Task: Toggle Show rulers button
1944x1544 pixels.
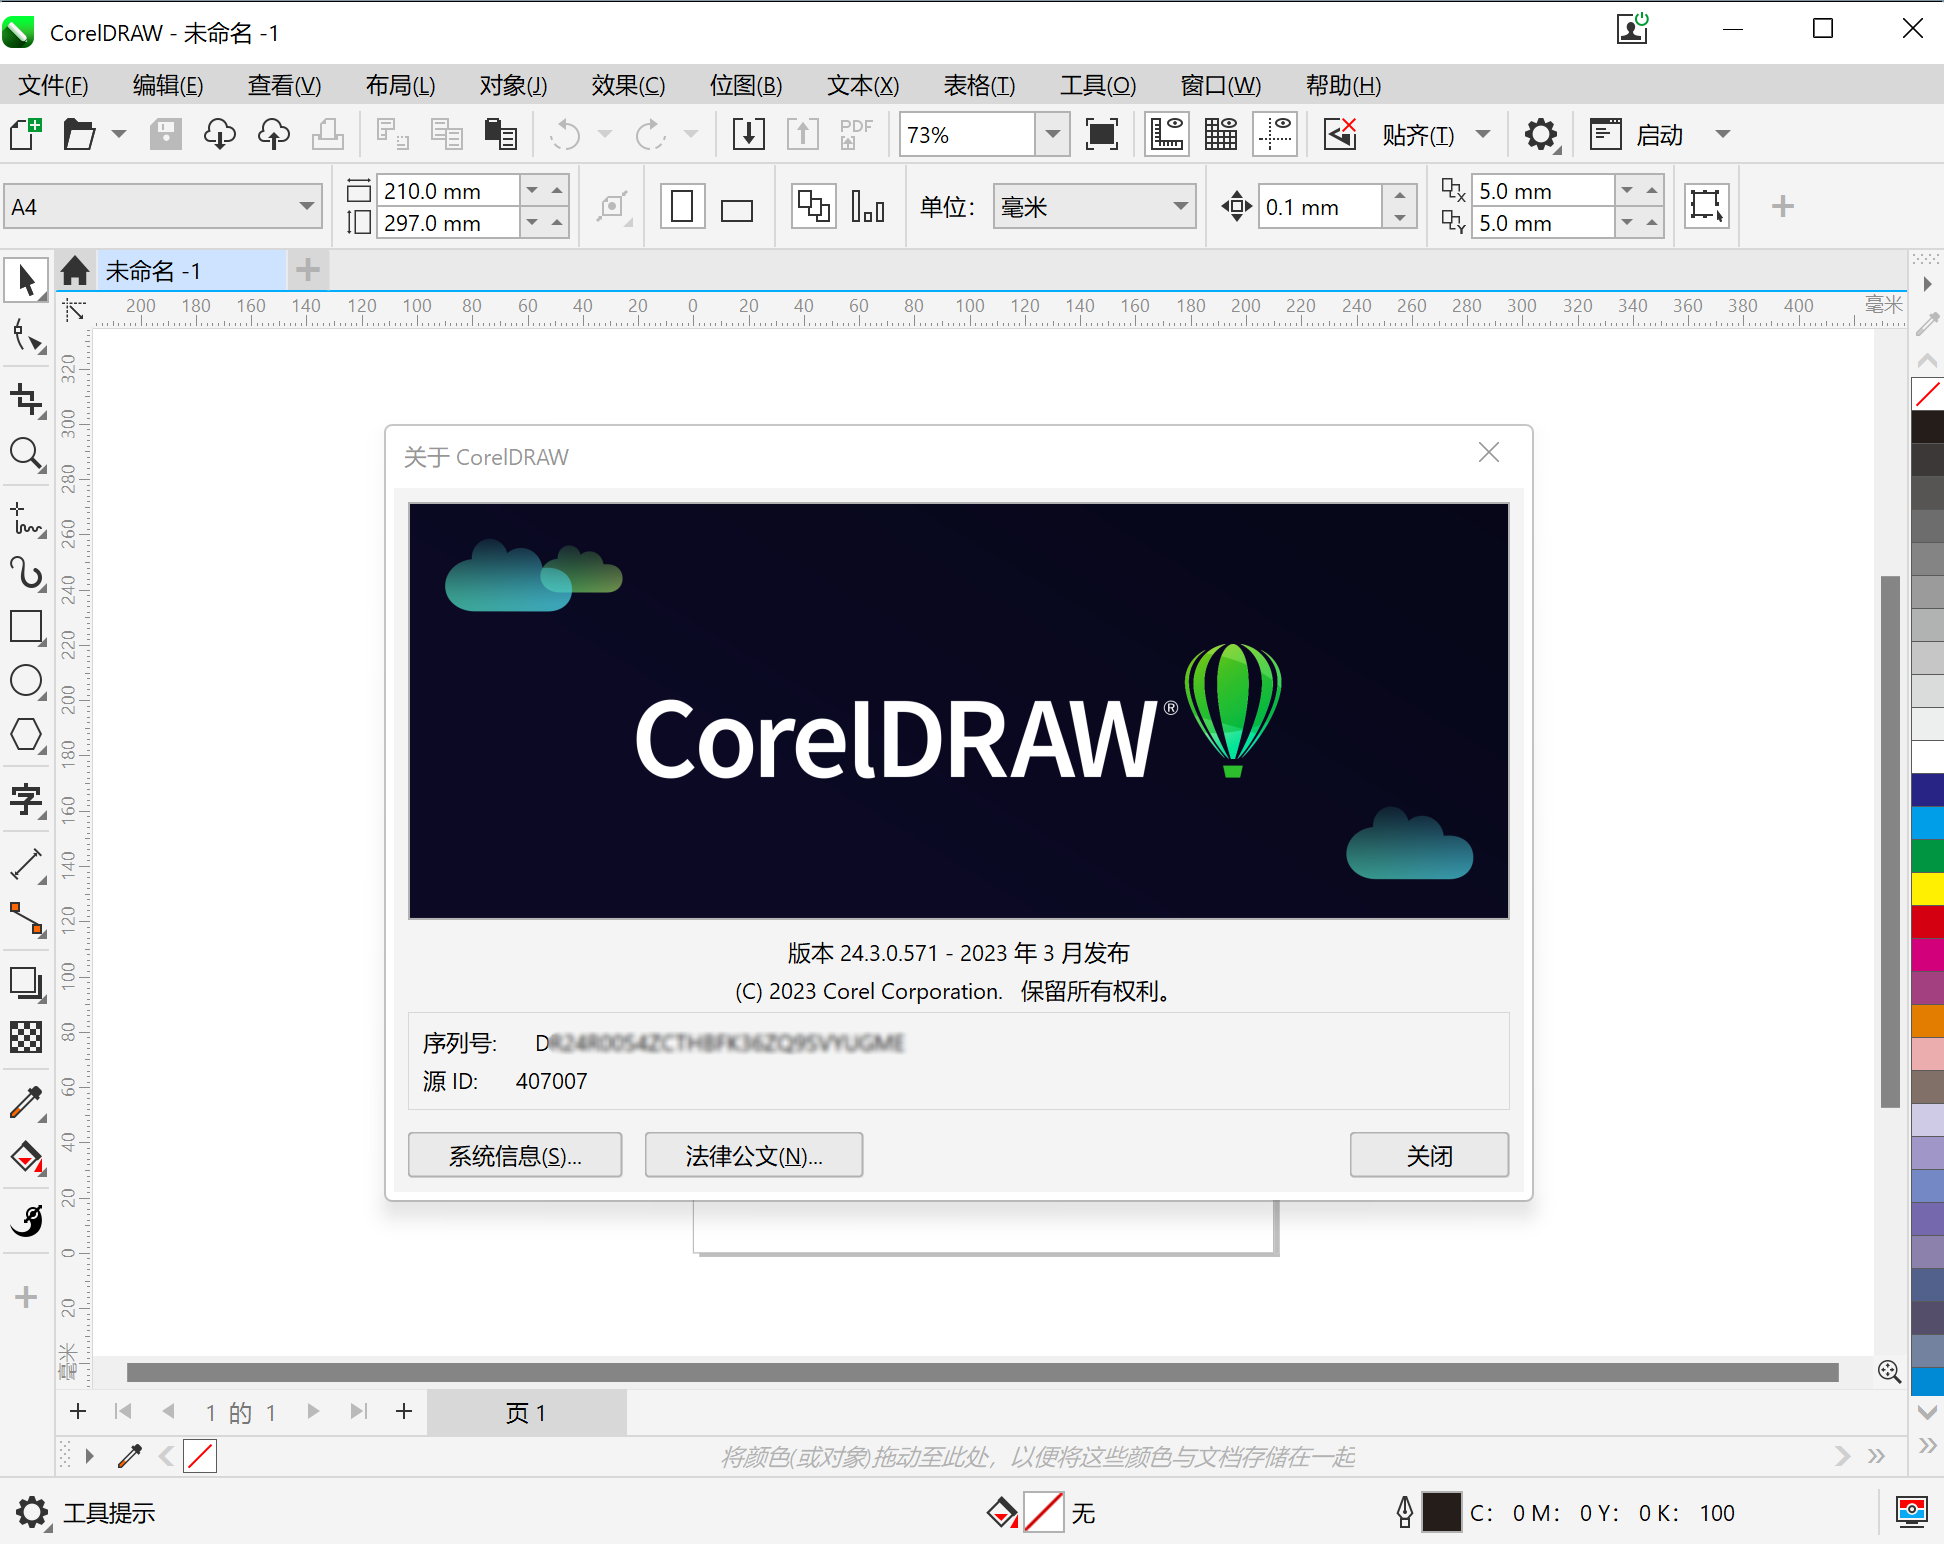Action: 1167,134
